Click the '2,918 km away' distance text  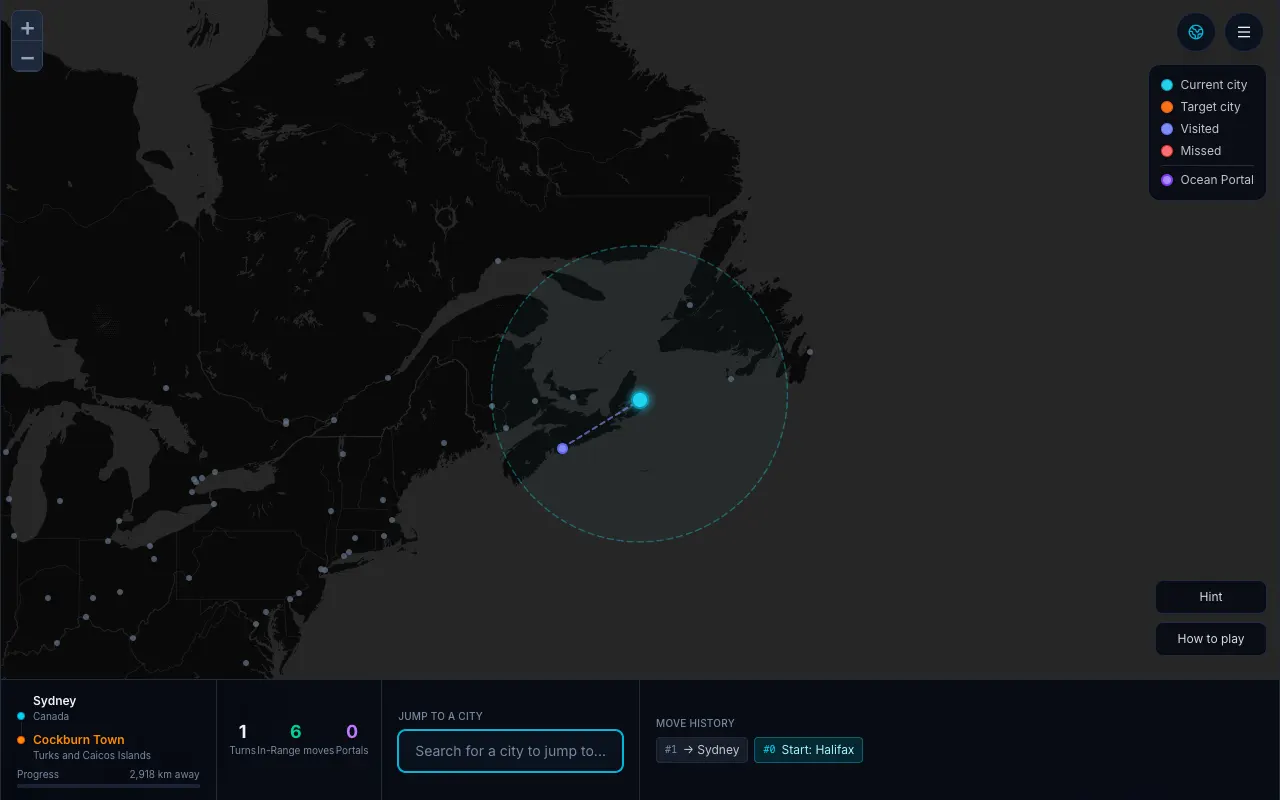[164, 774]
